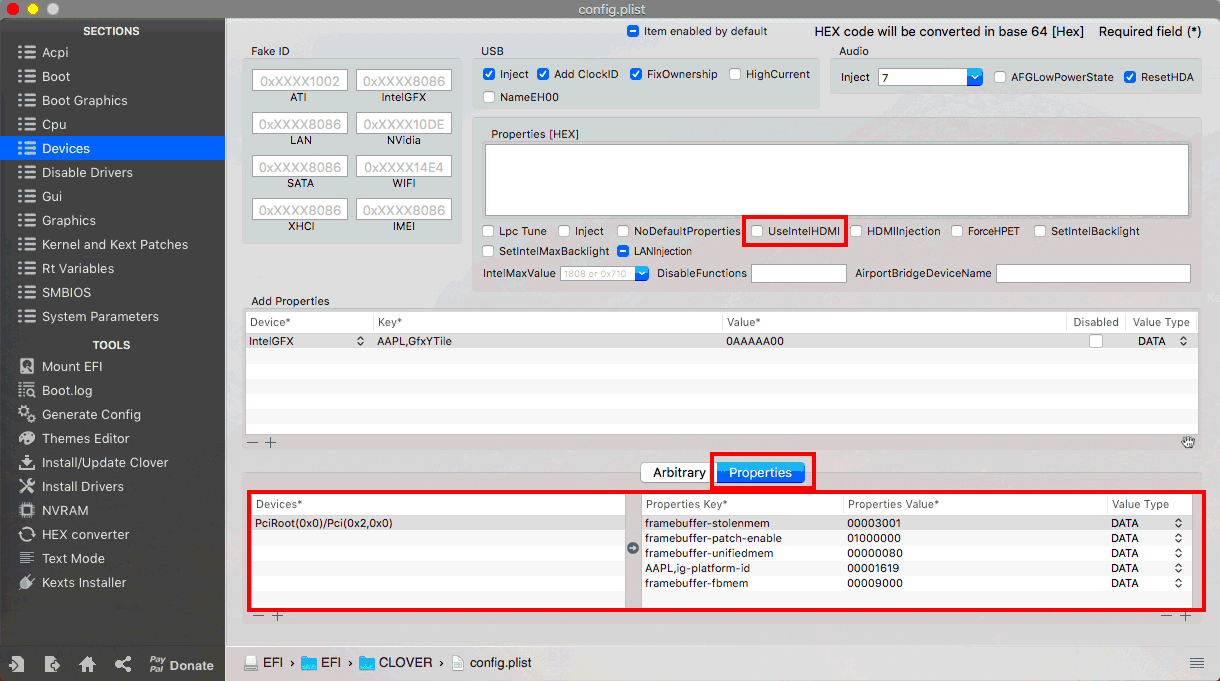Open the Themes Editor

pos(88,438)
